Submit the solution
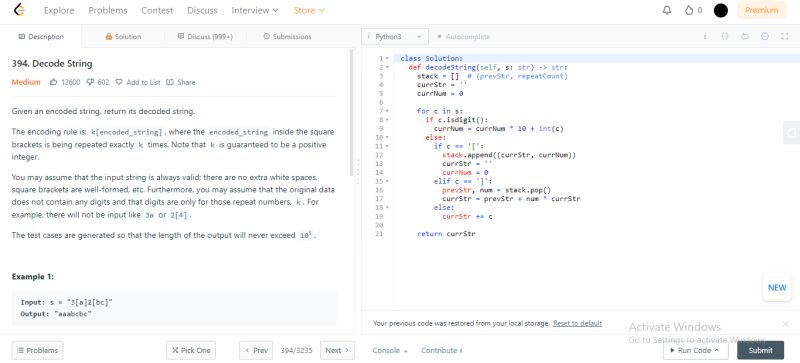Viewport: 800px width, 363px height. (x=760, y=350)
